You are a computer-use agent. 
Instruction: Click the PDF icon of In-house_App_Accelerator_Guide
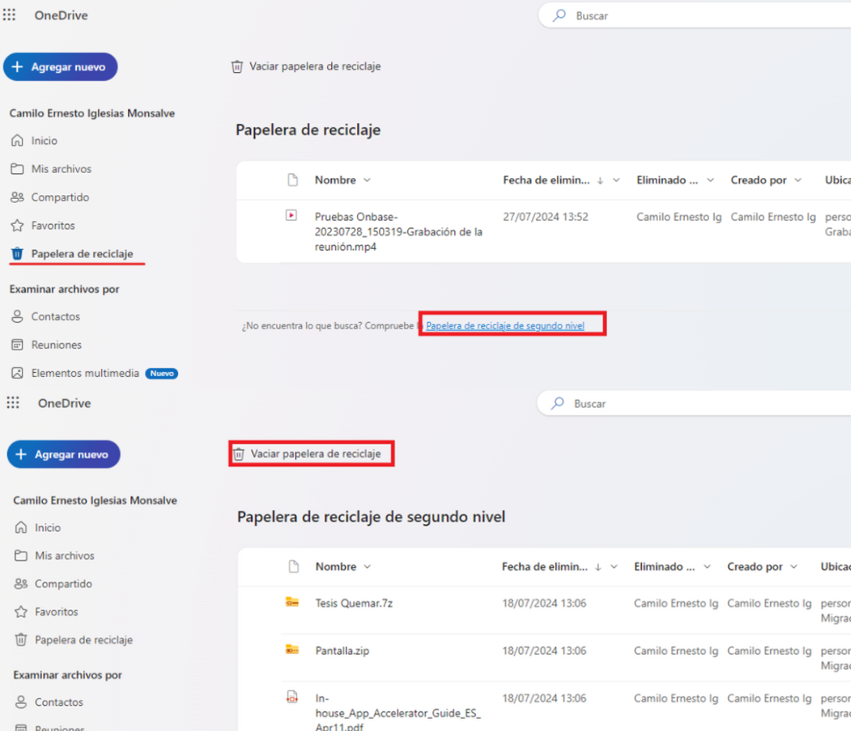click(292, 697)
